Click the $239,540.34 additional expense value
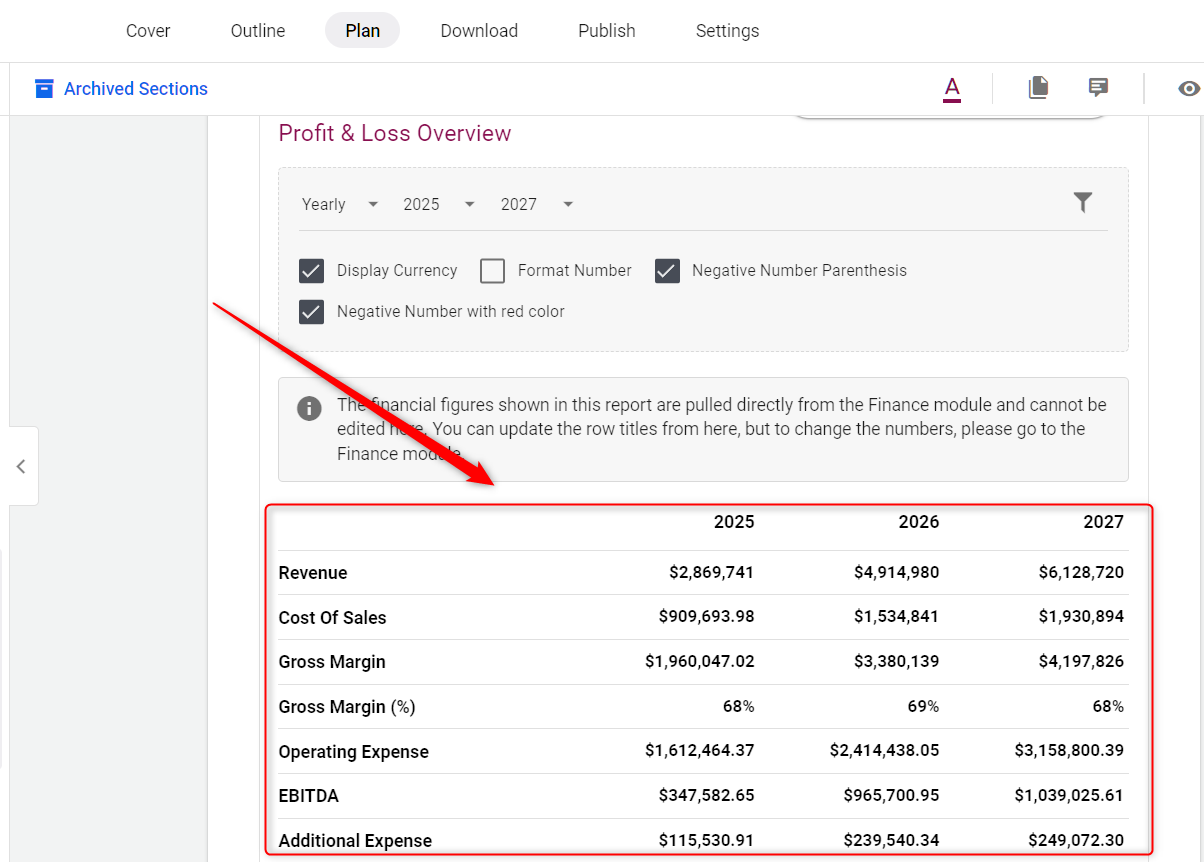The height and width of the screenshot is (862, 1204). pos(892,841)
